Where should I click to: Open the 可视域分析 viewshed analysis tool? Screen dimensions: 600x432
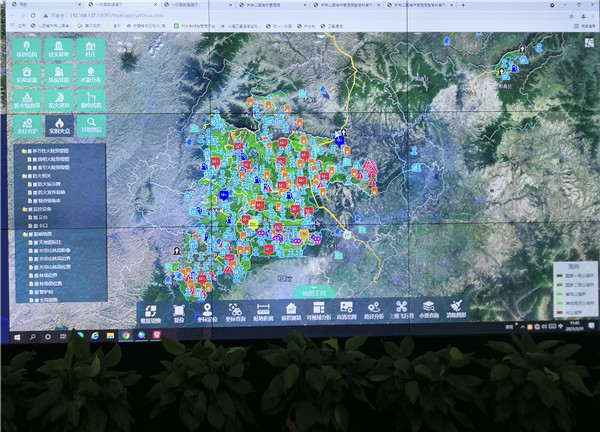click(317, 311)
